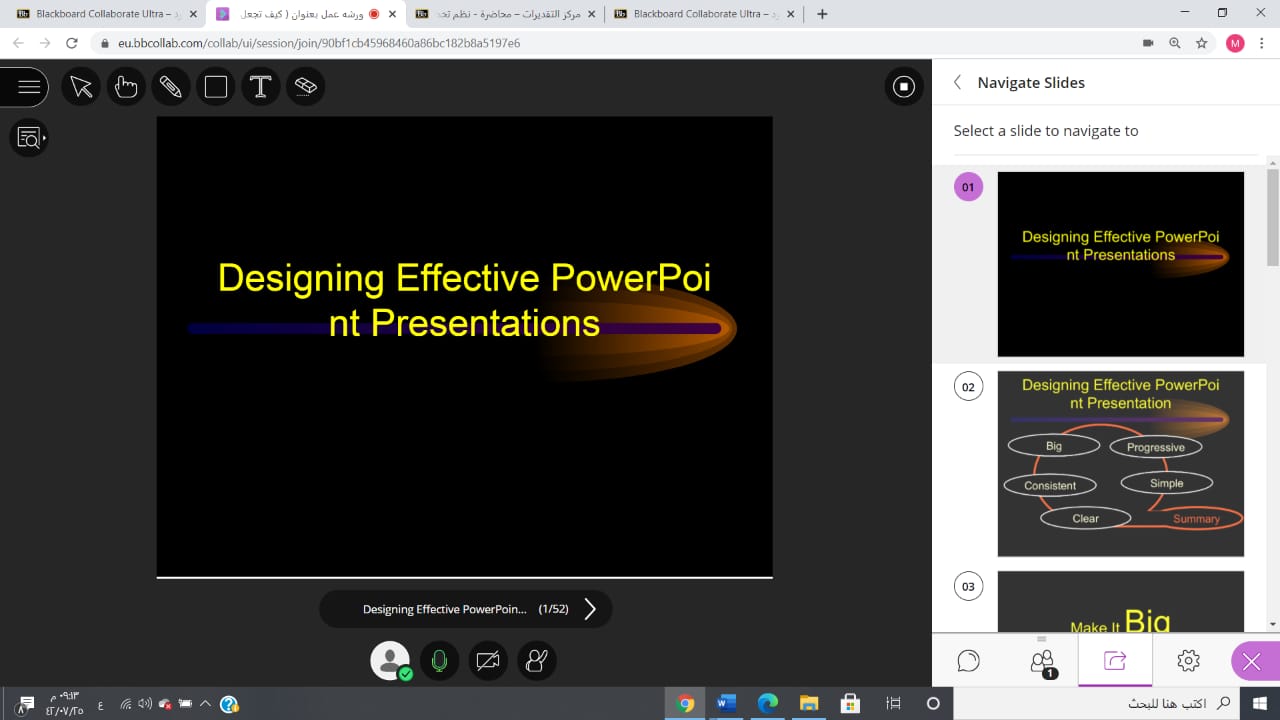Select the Pencil drawing tool
The image size is (1280, 720).
(171, 87)
